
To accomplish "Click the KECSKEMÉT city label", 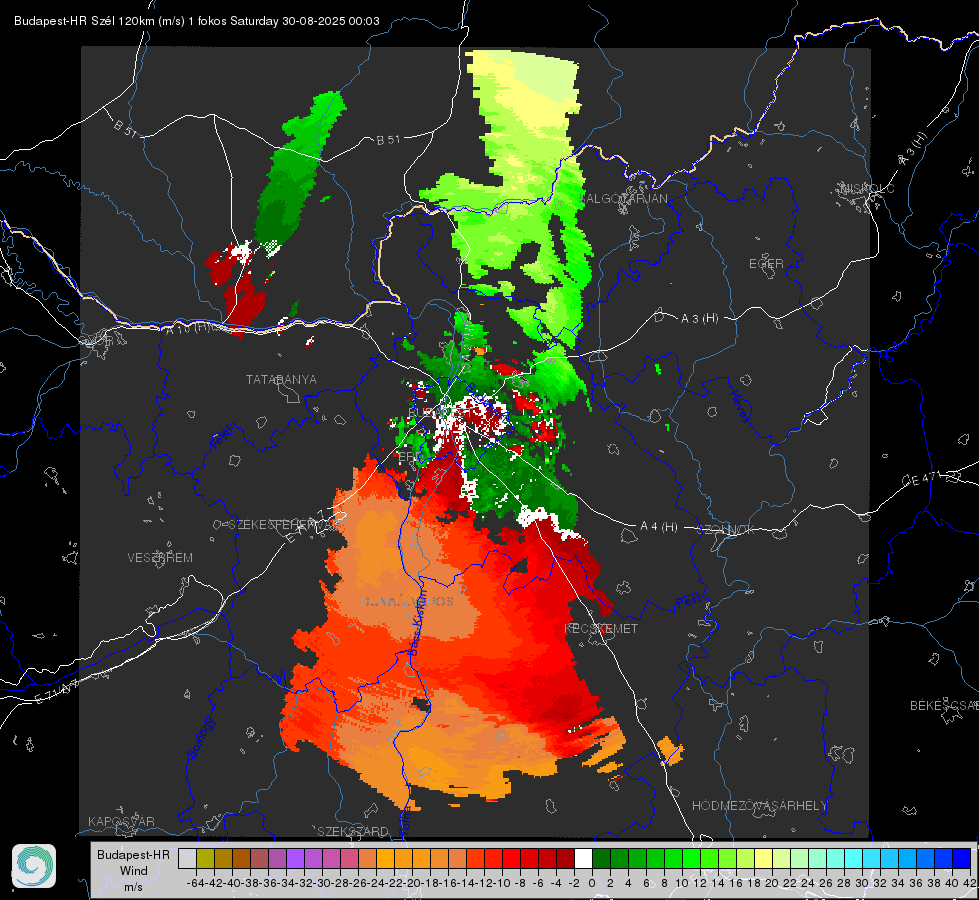I will pyautogui.click(x=601, y=629).
